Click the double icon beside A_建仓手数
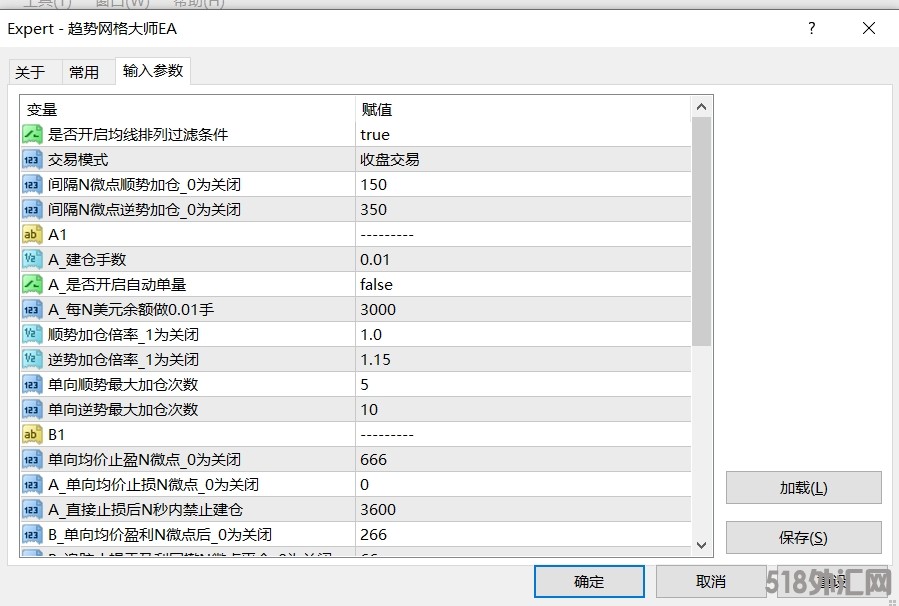Image resolution: width=899 pixels, height=606 pixels. tap(32, 259)
